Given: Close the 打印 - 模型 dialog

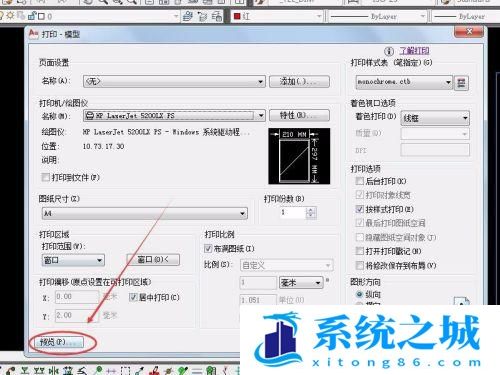Looking at the screenshot, I should pyautogui.click(x=469, y=32).
